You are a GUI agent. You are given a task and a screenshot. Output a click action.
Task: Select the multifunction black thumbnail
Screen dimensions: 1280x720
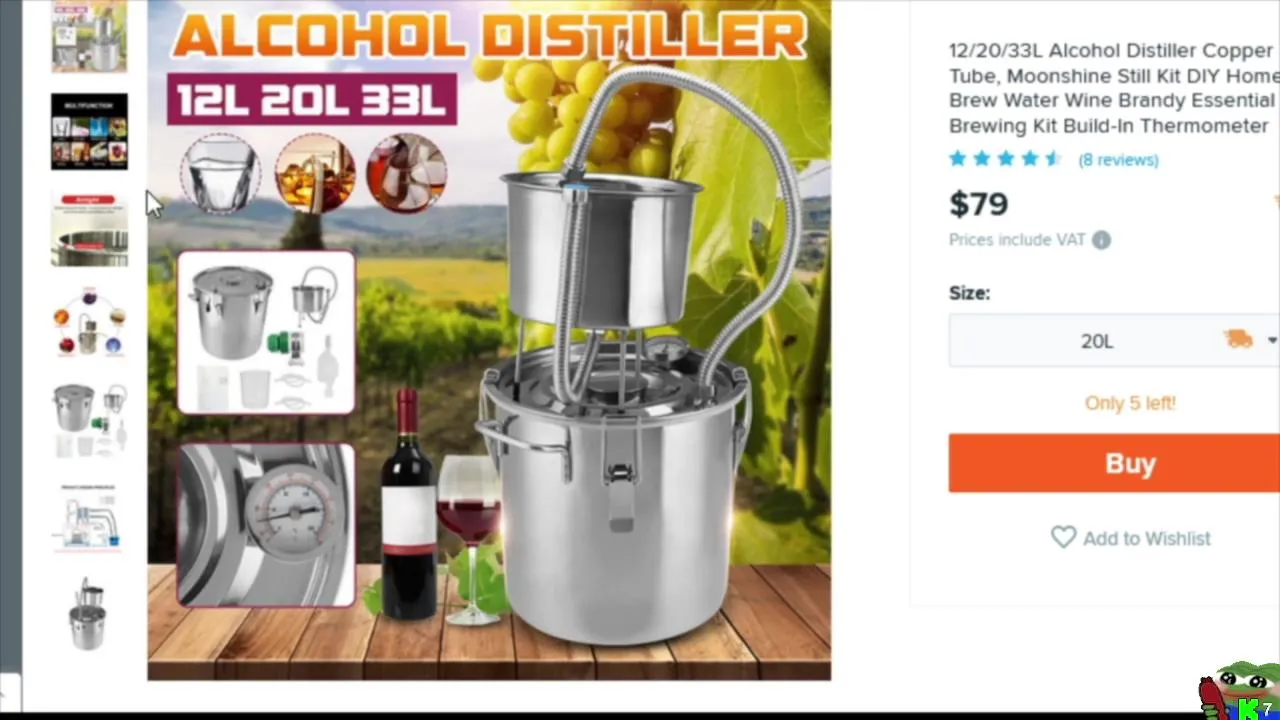[89, 132]
